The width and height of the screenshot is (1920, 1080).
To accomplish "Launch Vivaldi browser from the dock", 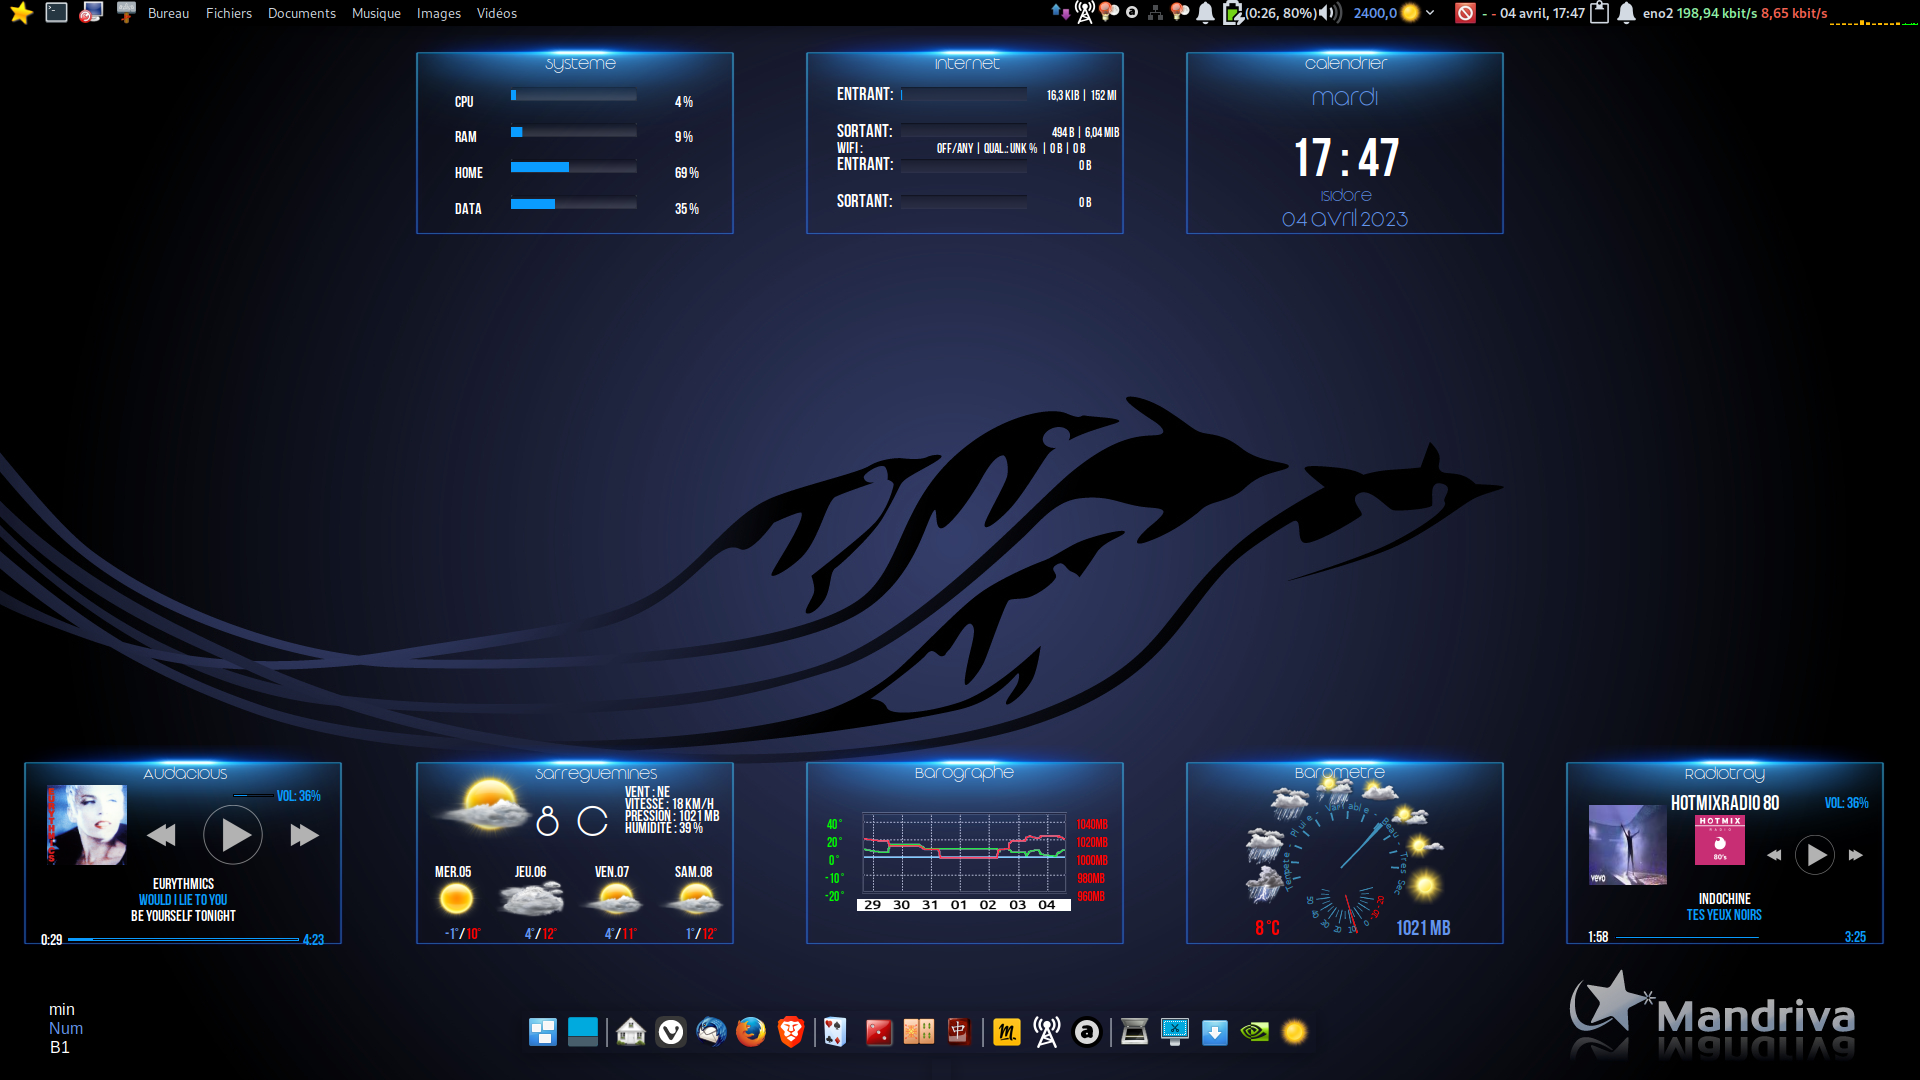I will (x=671, y=1031).
